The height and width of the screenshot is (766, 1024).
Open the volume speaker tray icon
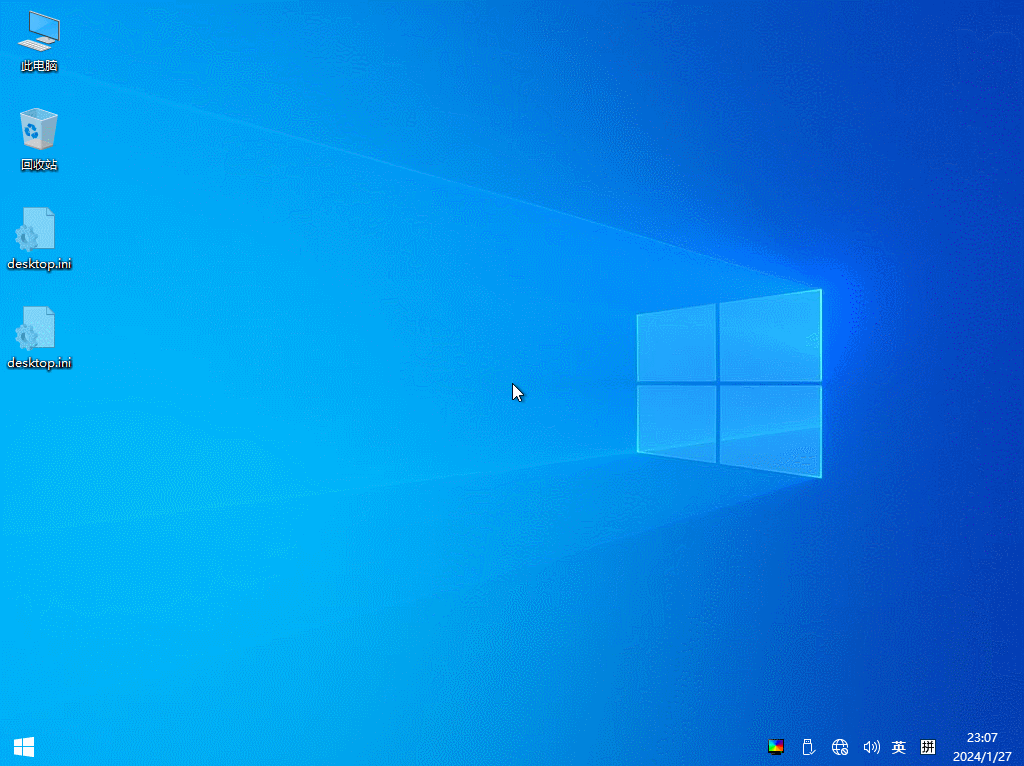(x=871, y=747)
